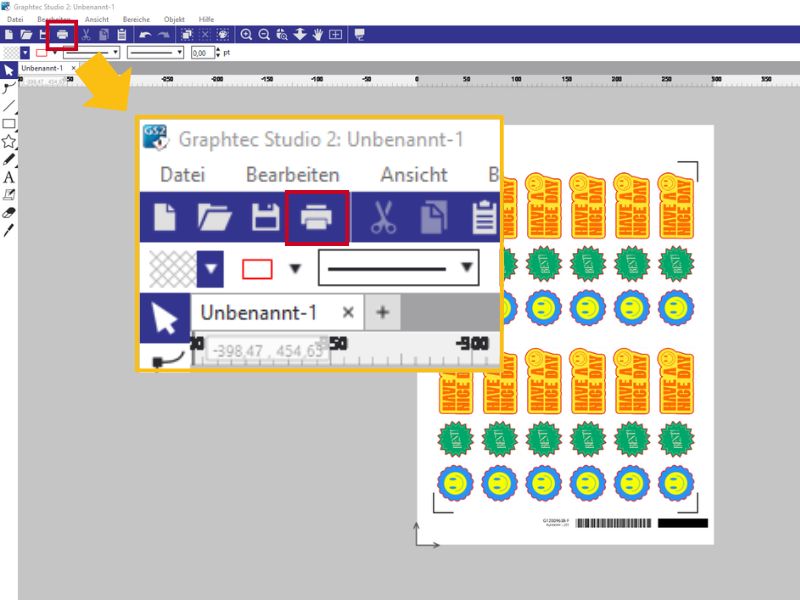Choose the arrow Select tool

pyautogui.click(x=9, y=70)
